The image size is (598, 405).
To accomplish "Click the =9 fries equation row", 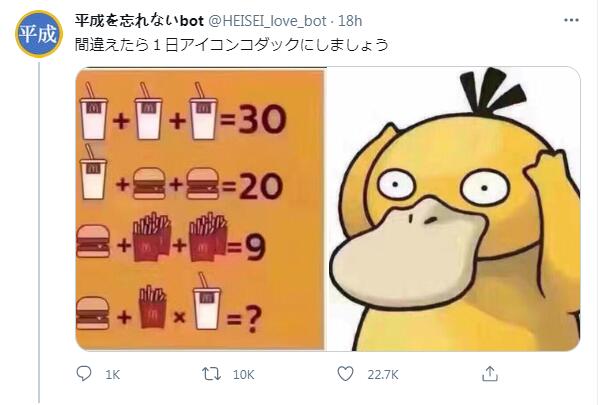I will pyautogui.click(x=171, y=237).
